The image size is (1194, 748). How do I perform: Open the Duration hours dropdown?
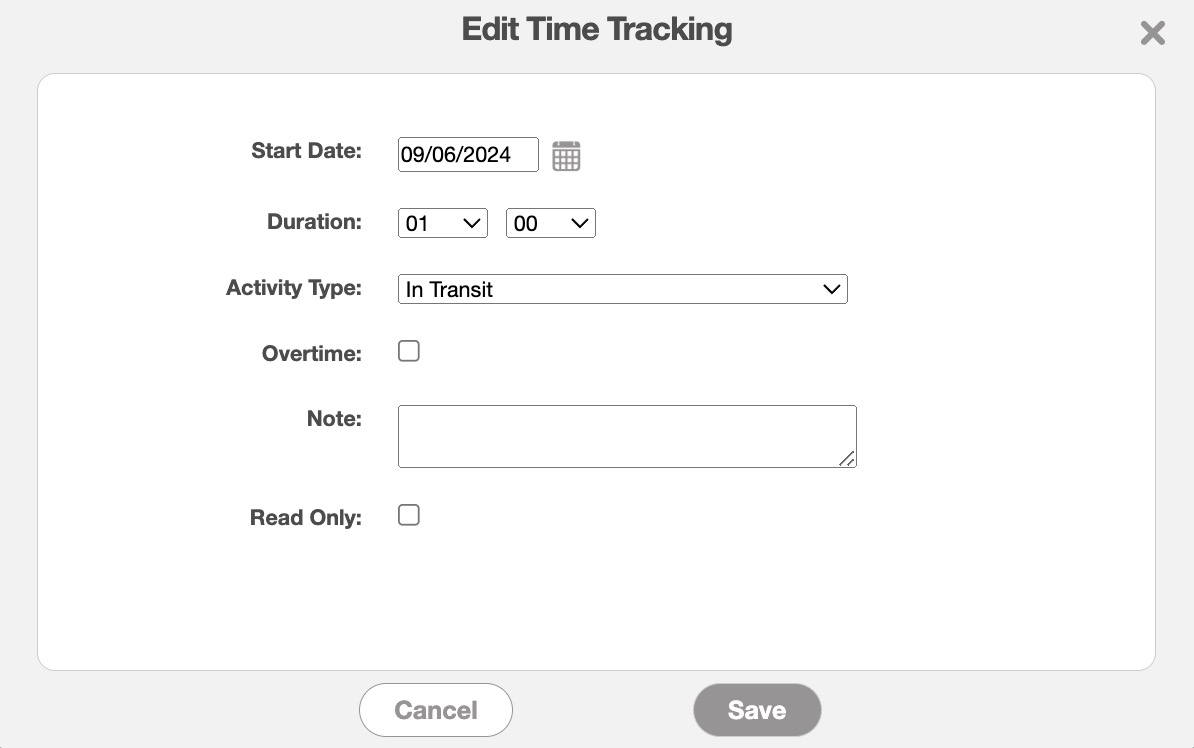coord(442,223)
